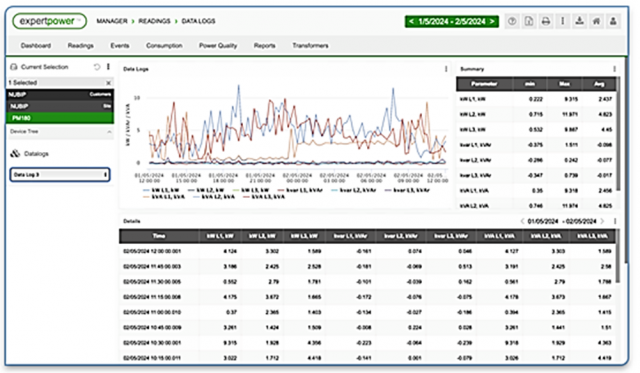Open the Data Log 3 dropdown
Image resolution: width=640 pixels, height=373 pixels.
point(60,175)
